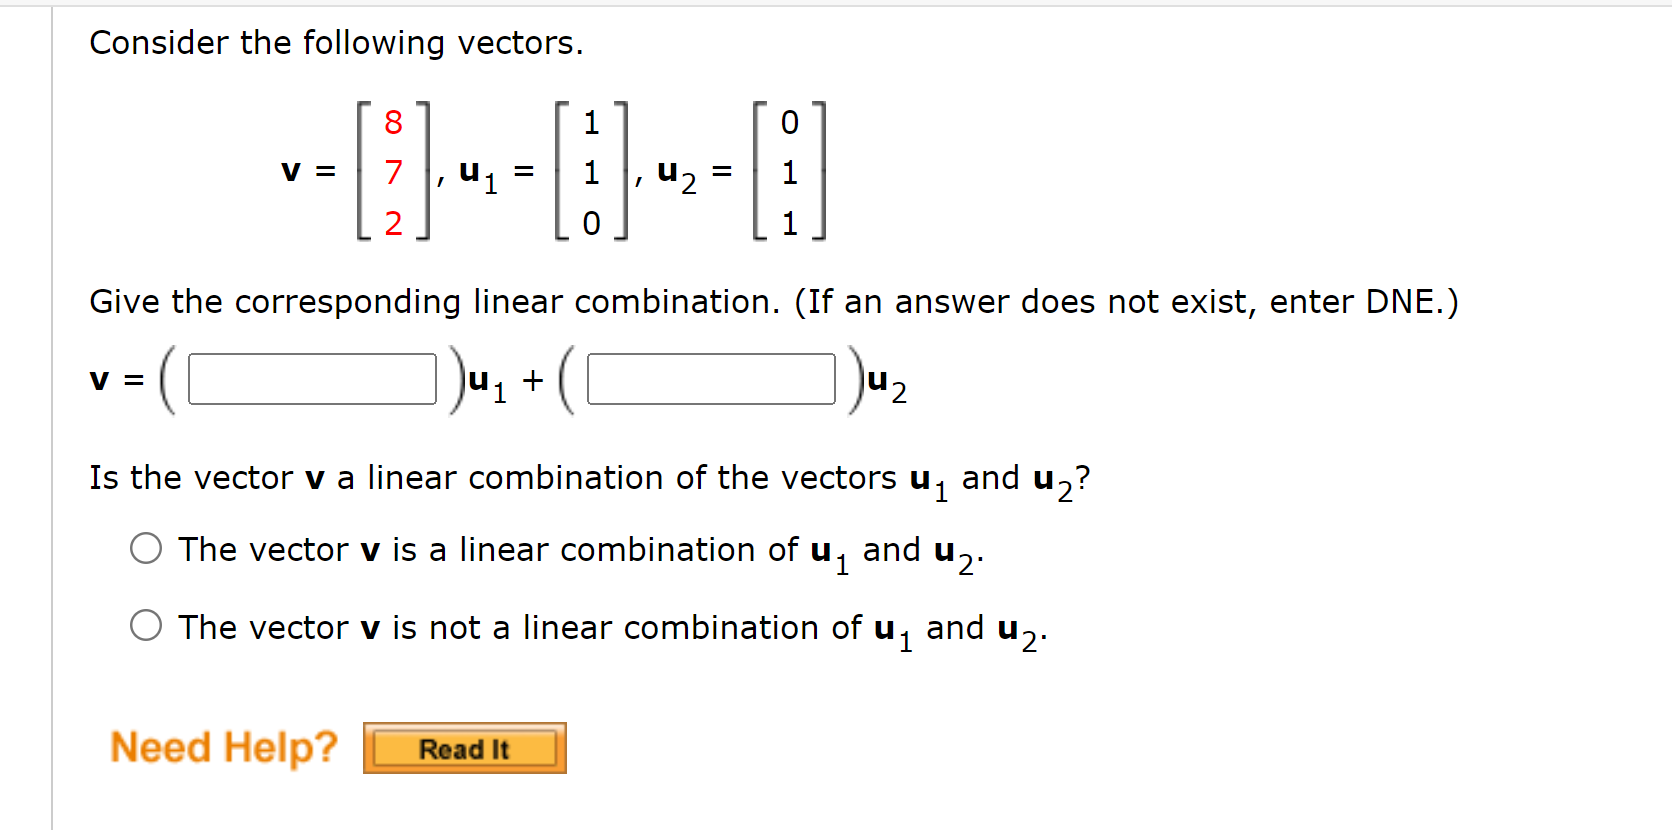The height and width of the screenshot is (830, 1672).
Task: Select 'v is not a linear combination' radio button
Action: click(x=146, y=626)
